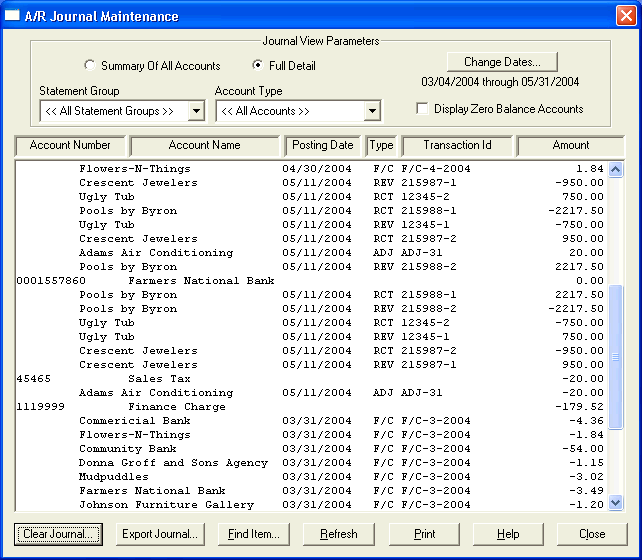Click the window icon in title bar

point(12,15)
